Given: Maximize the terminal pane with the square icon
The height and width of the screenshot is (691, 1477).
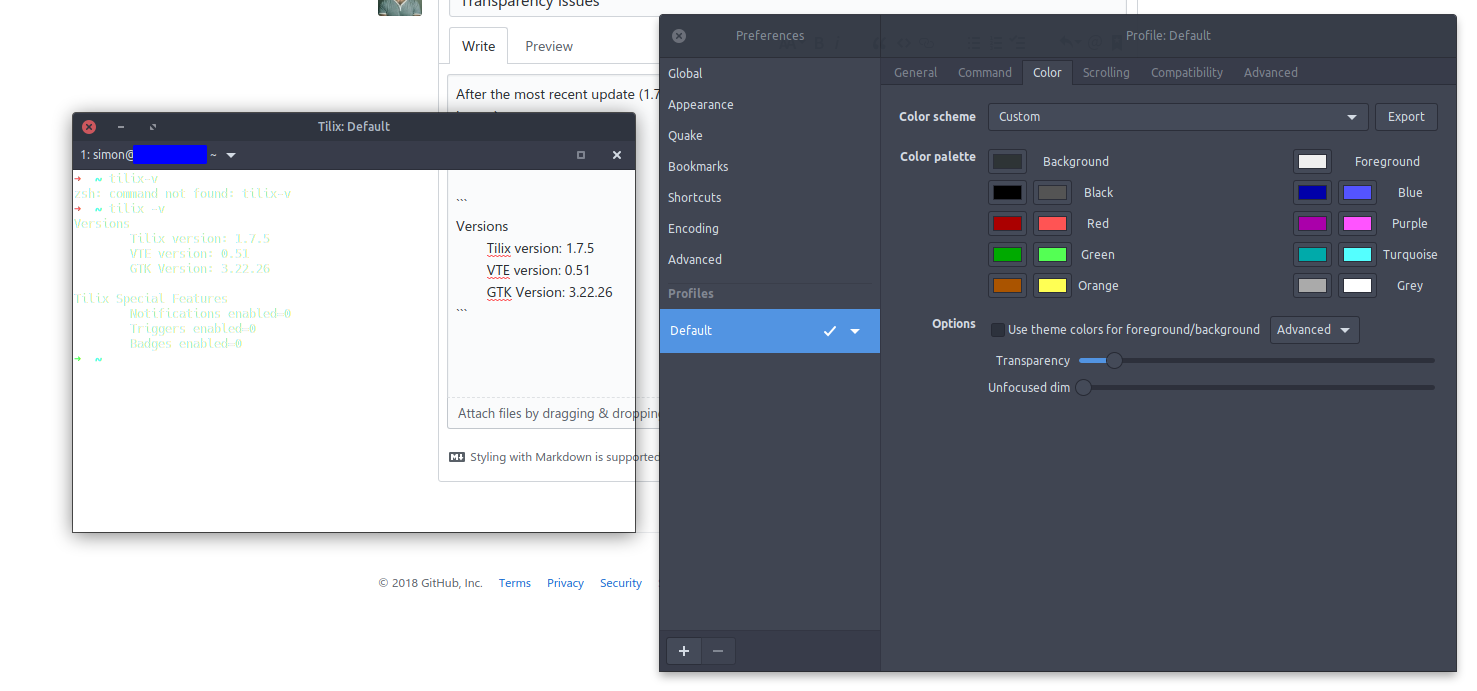Looking at the screenshot, I should point(581,155).
